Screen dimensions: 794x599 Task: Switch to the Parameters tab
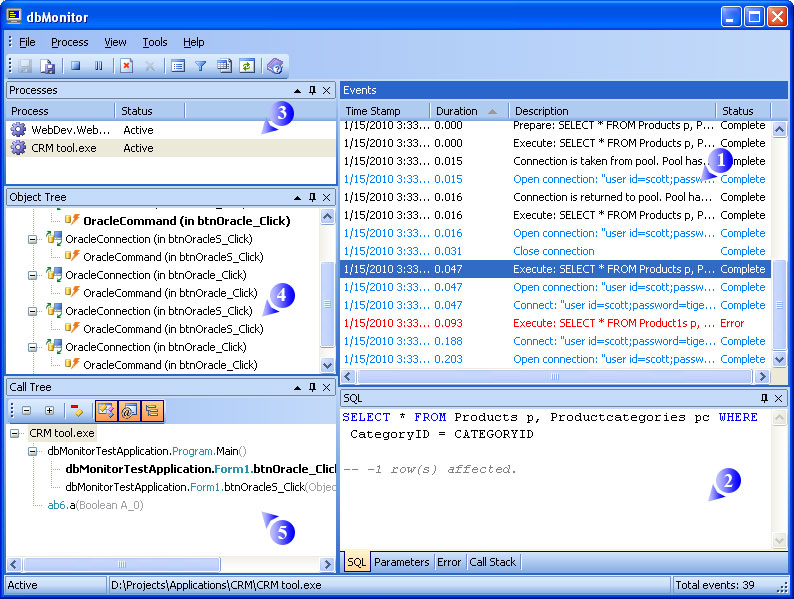pos(402,562)
